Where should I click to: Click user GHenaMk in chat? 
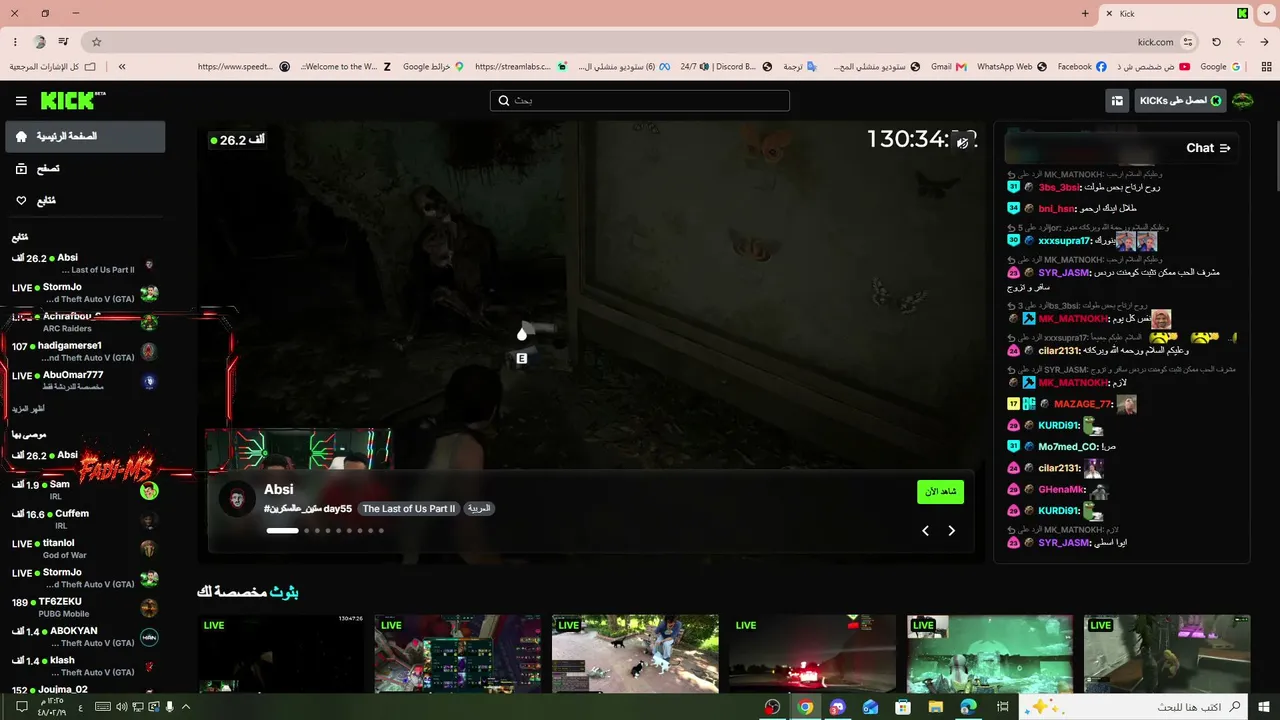(x=1061, y=490)
